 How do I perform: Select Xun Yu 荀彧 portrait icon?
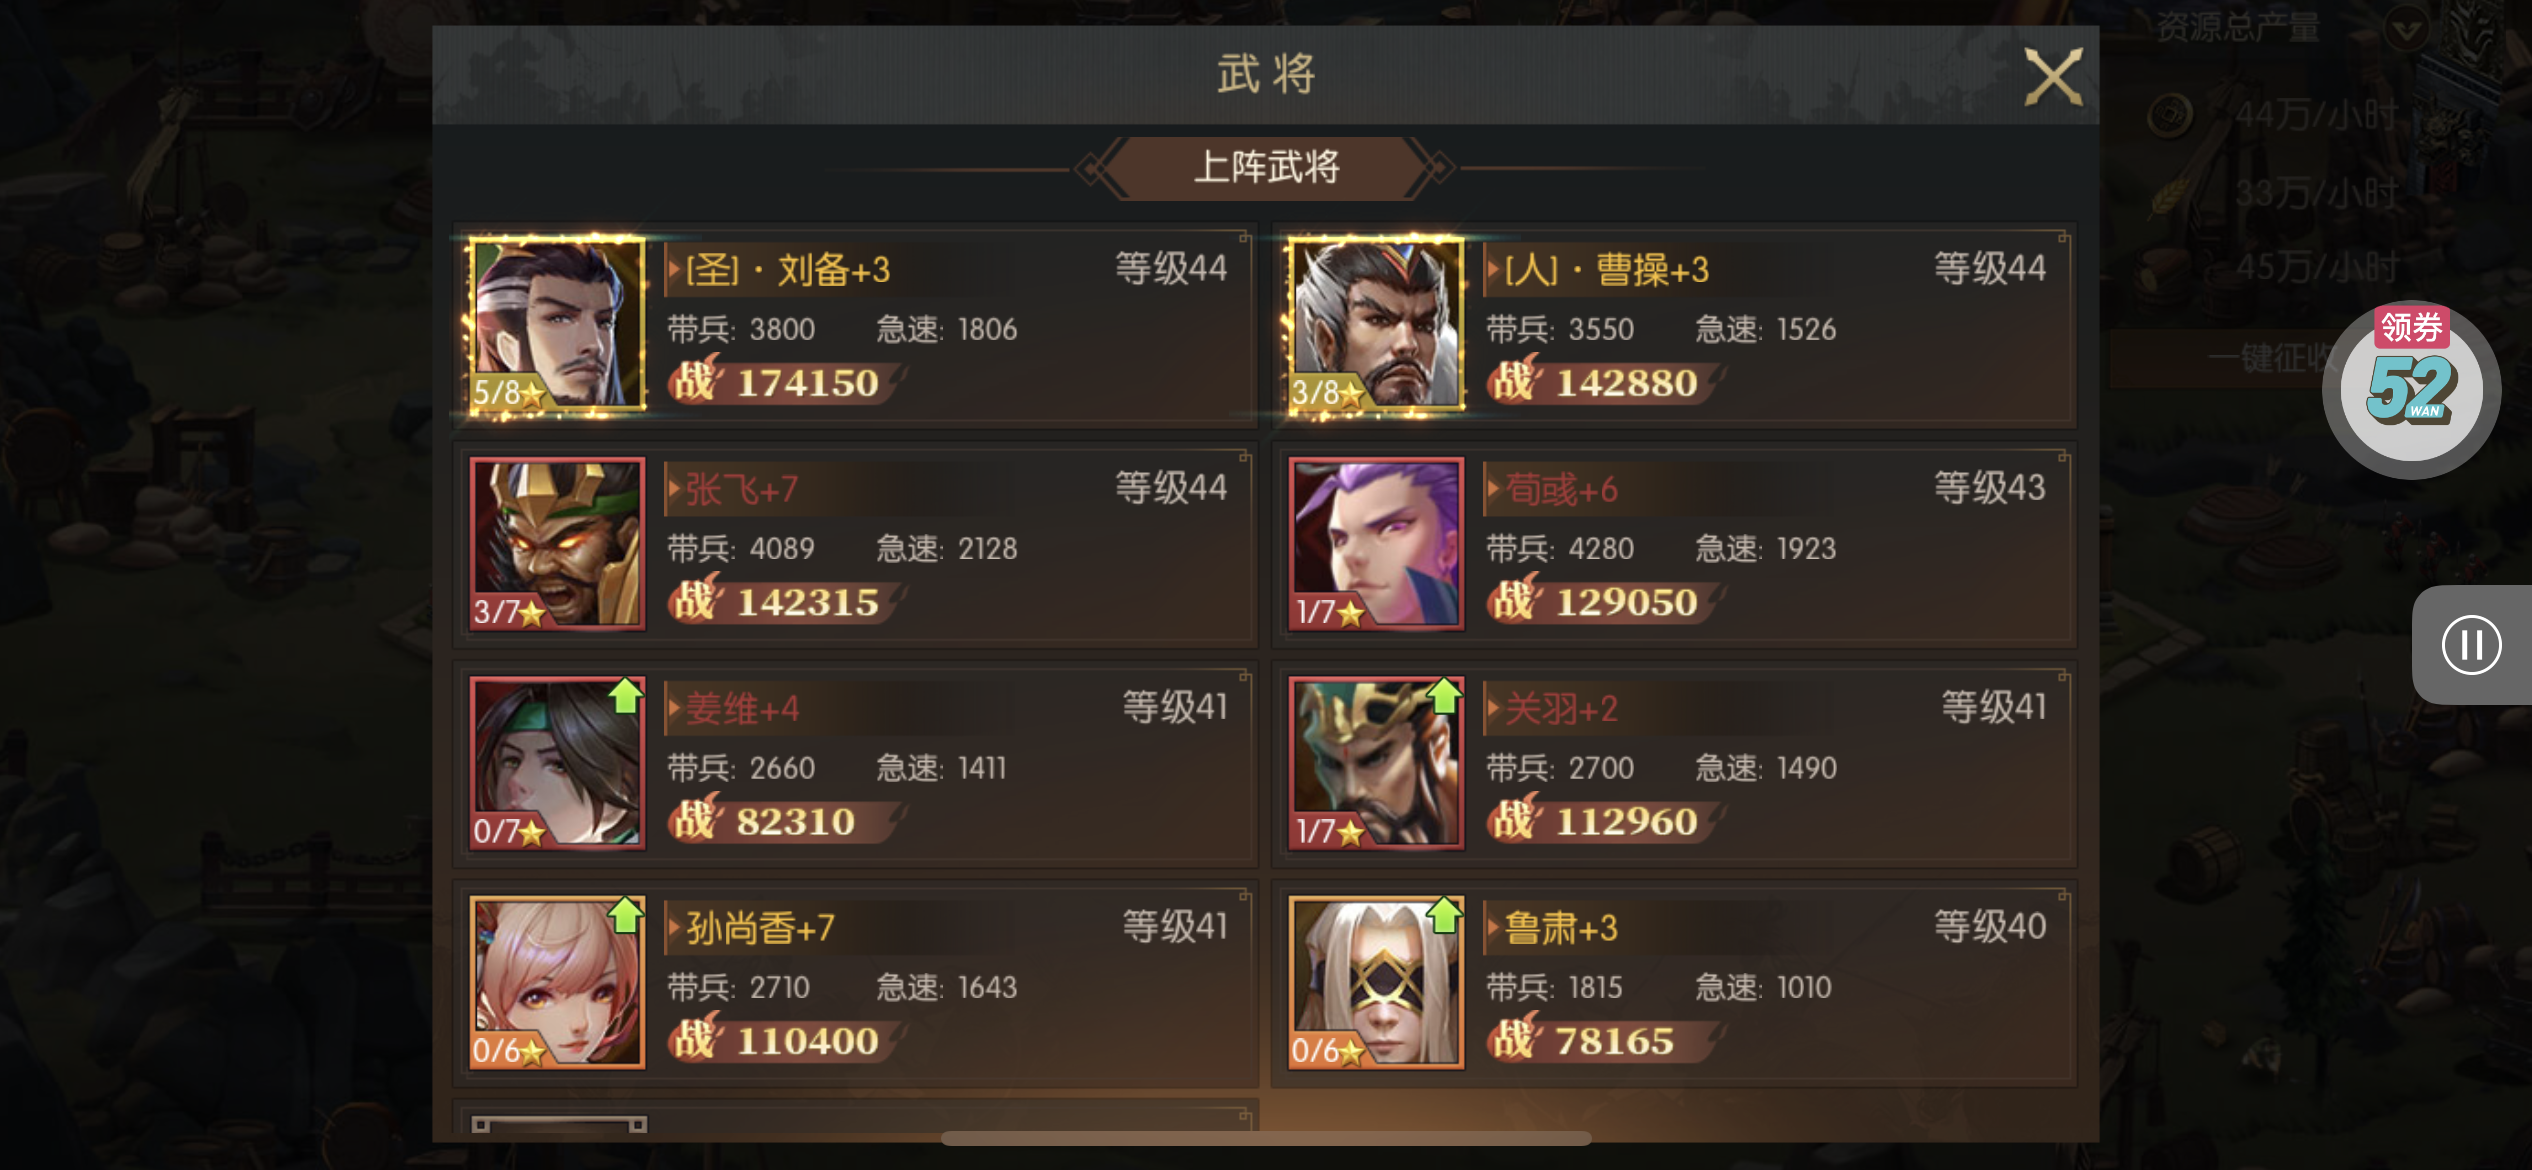(1375, 544)
